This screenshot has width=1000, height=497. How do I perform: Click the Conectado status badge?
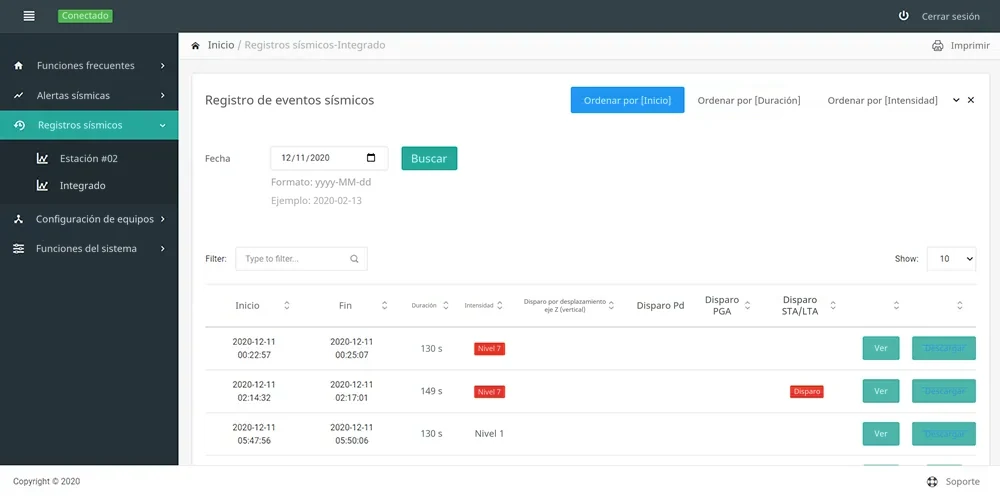click(85, 16)
